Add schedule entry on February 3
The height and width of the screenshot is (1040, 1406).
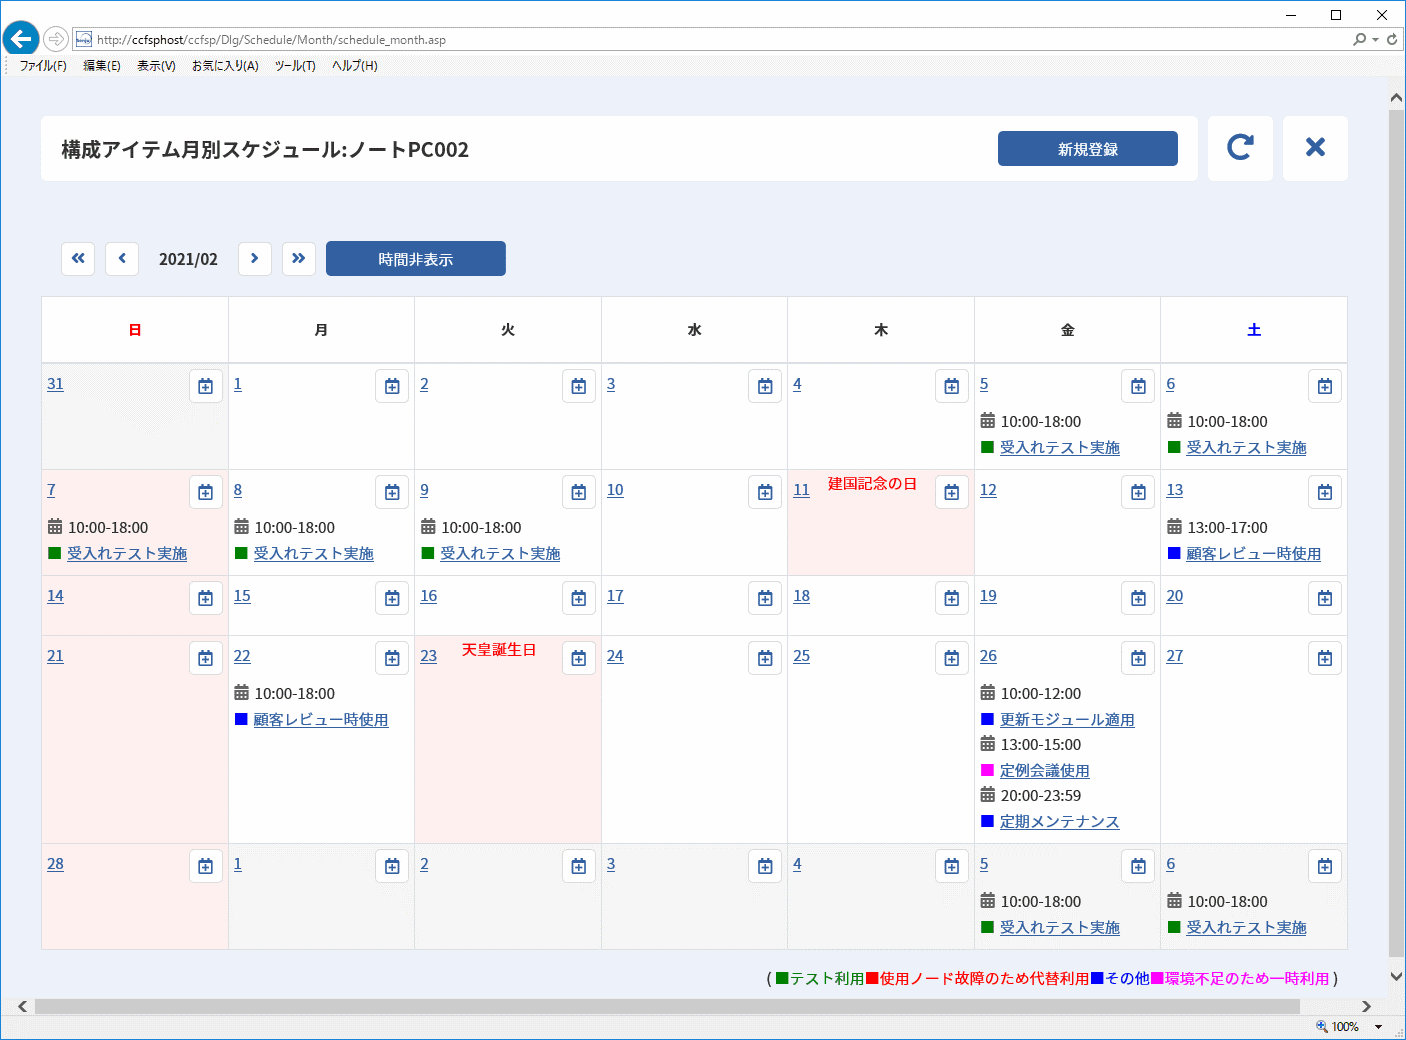(765, 386)
